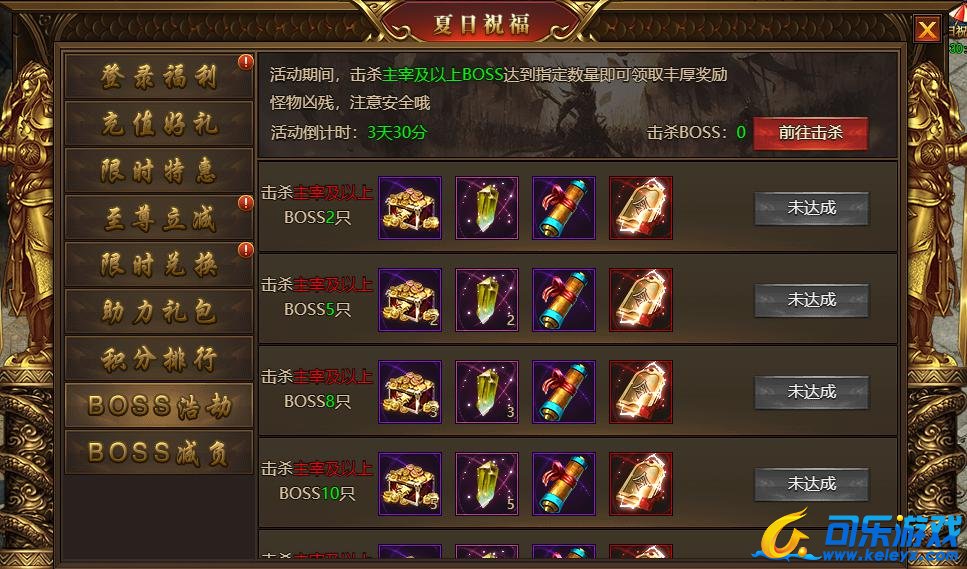
Task: Click 未达成 button for BOSS2只 reward
Action: (812, 208)
